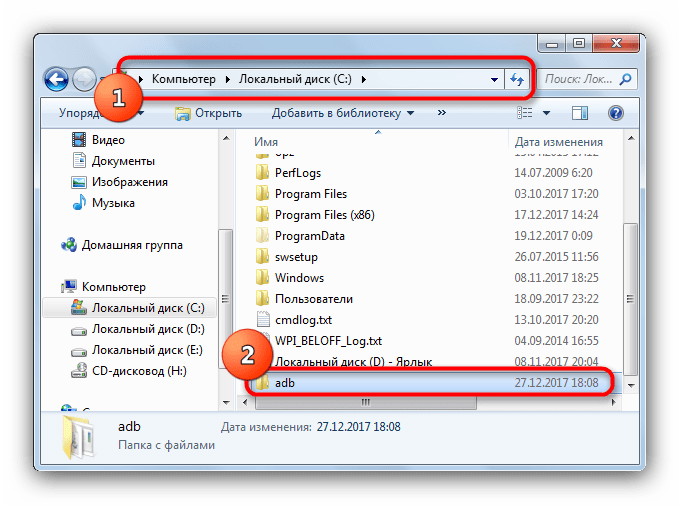680x505 pixels.
Task: Click the cmdlog.txt file icon
Action: click(x=263, y=320)
